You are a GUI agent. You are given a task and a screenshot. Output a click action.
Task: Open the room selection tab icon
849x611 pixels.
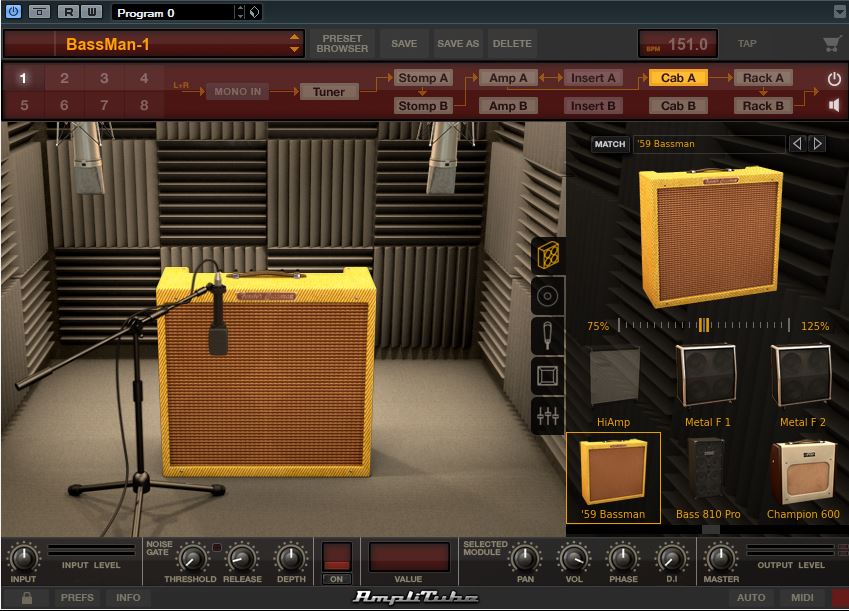point(548,377)
